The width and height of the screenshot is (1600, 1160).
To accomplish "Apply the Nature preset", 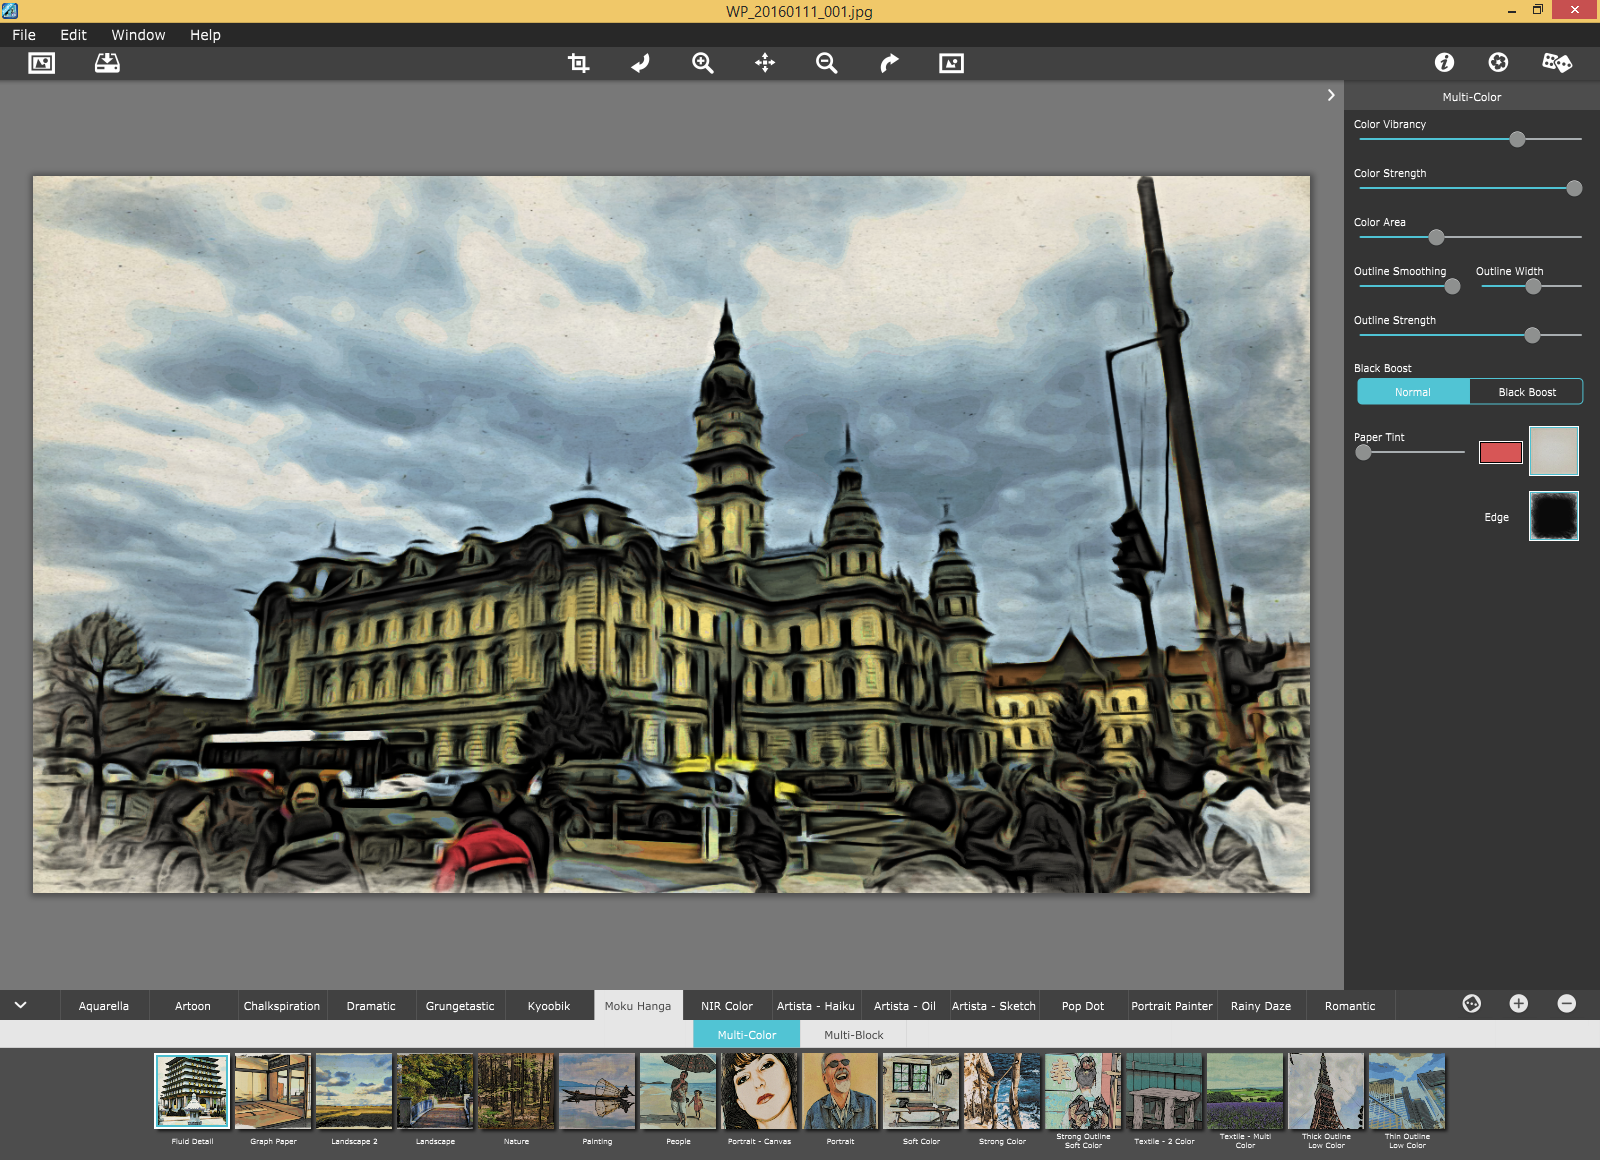I will pos(516,1091).
